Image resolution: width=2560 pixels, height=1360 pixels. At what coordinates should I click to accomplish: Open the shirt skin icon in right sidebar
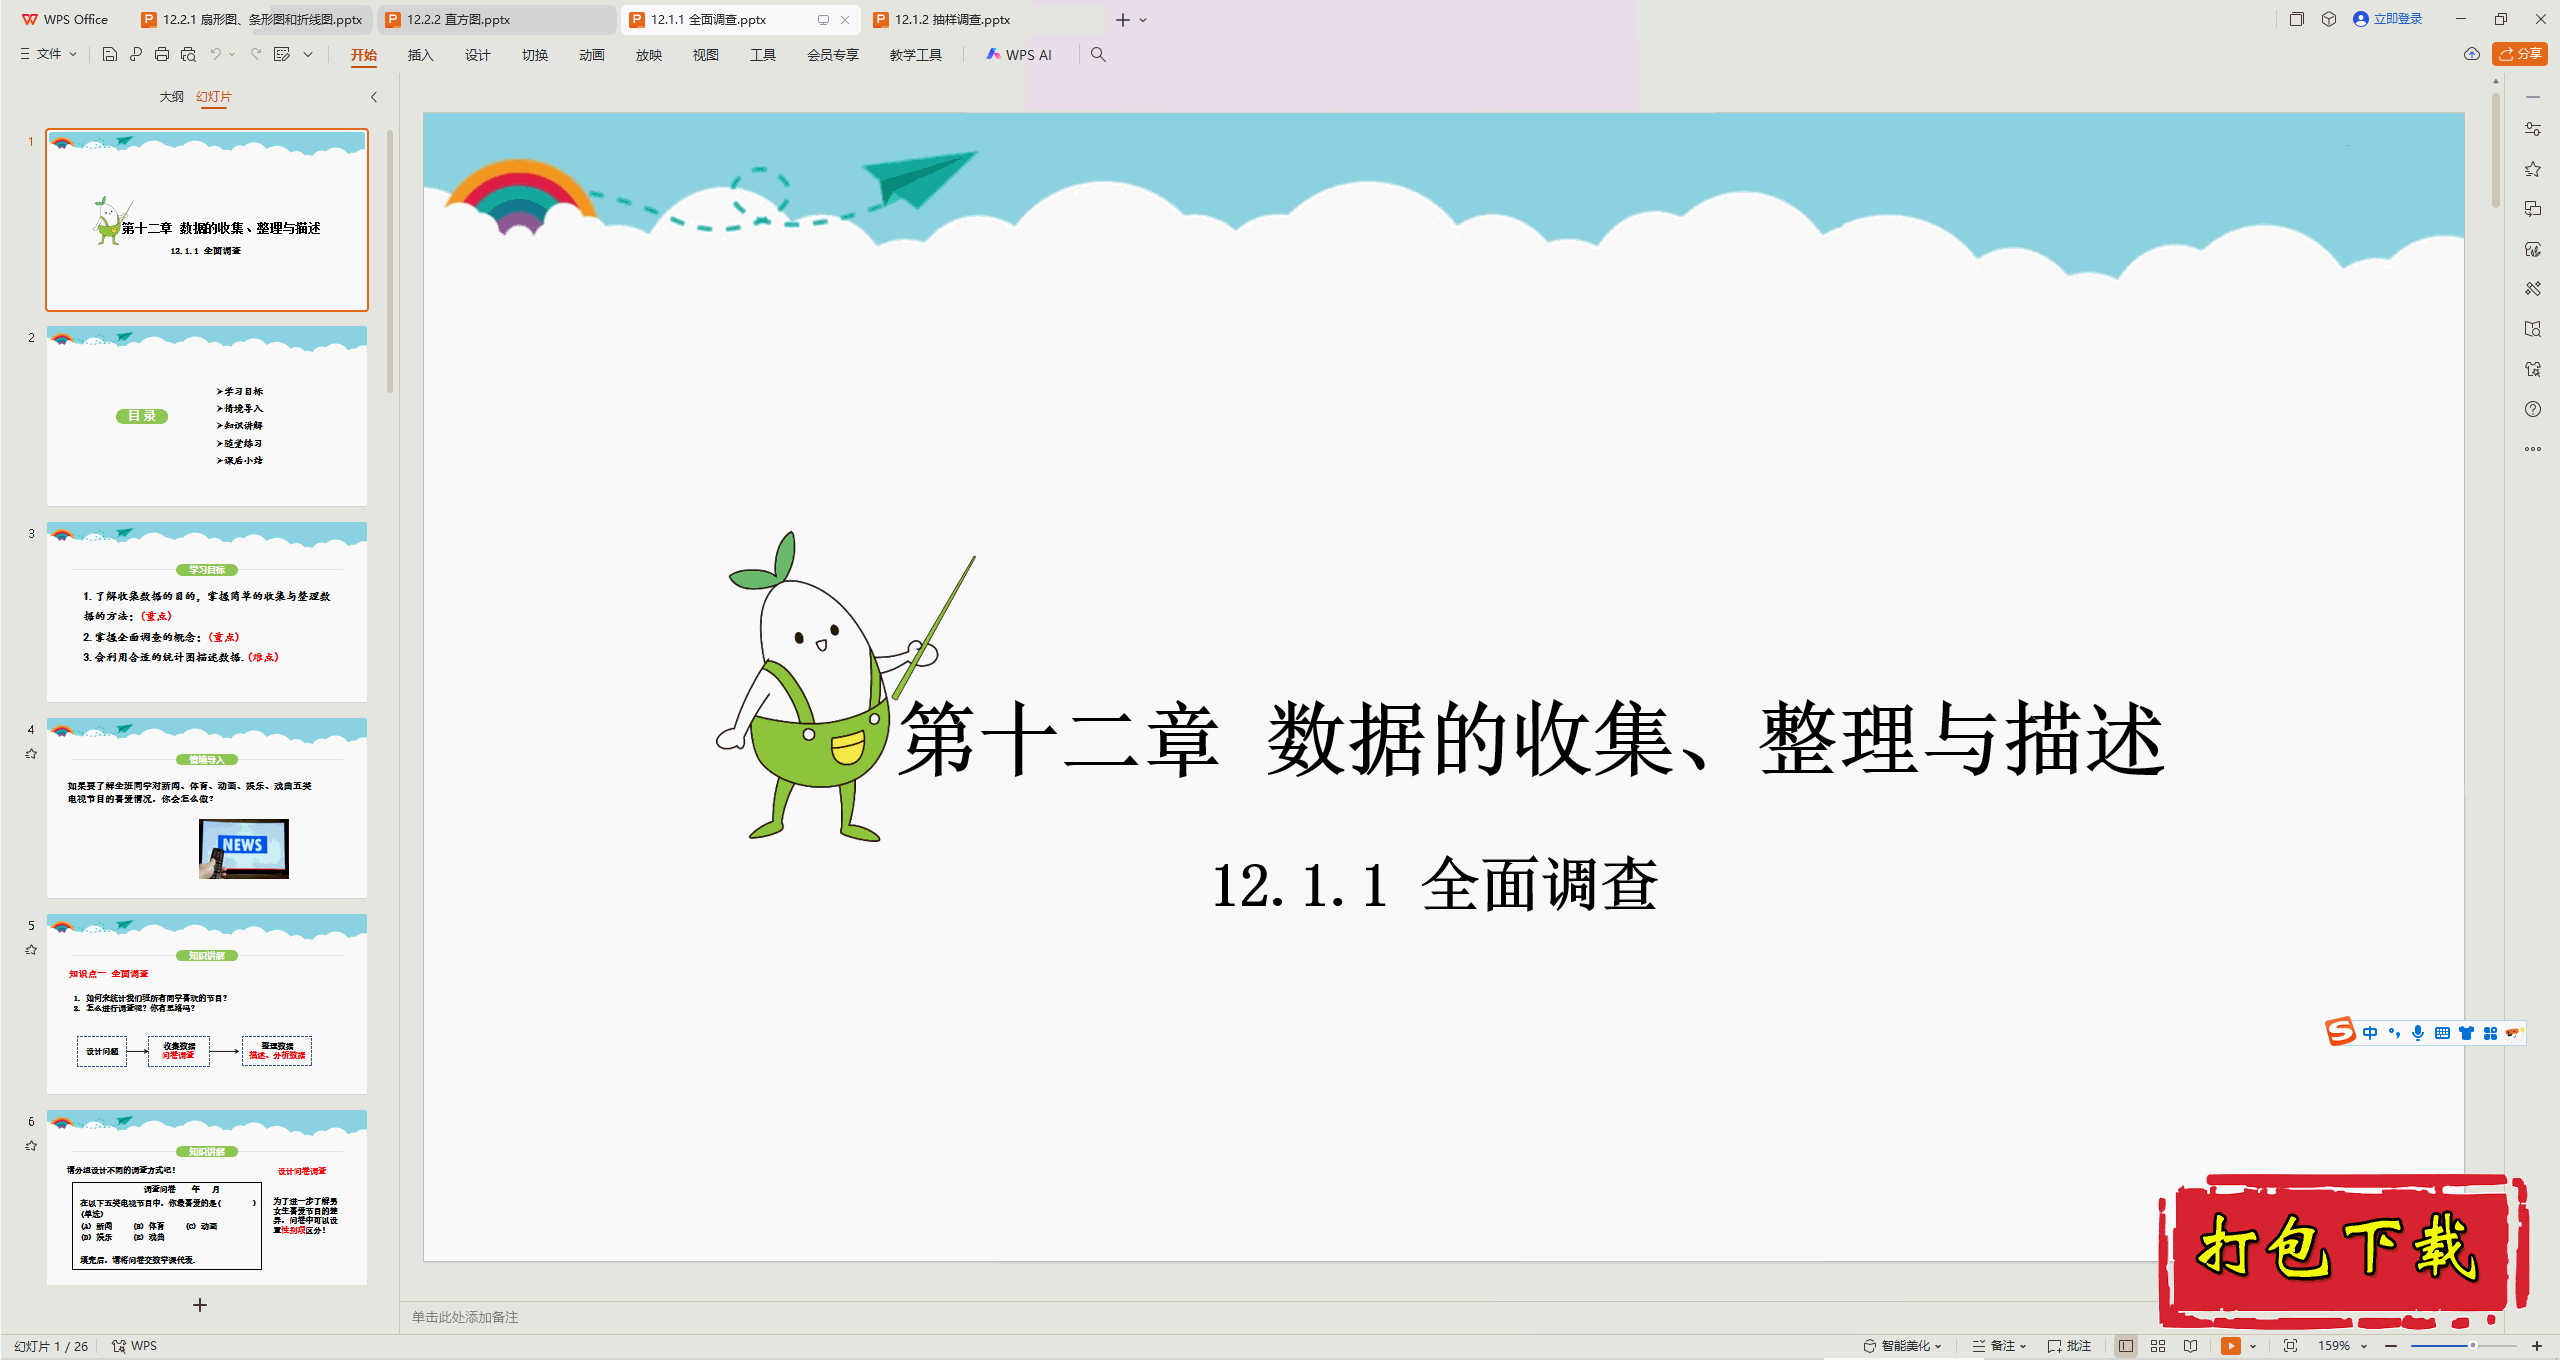click(x=2533, y=369)
